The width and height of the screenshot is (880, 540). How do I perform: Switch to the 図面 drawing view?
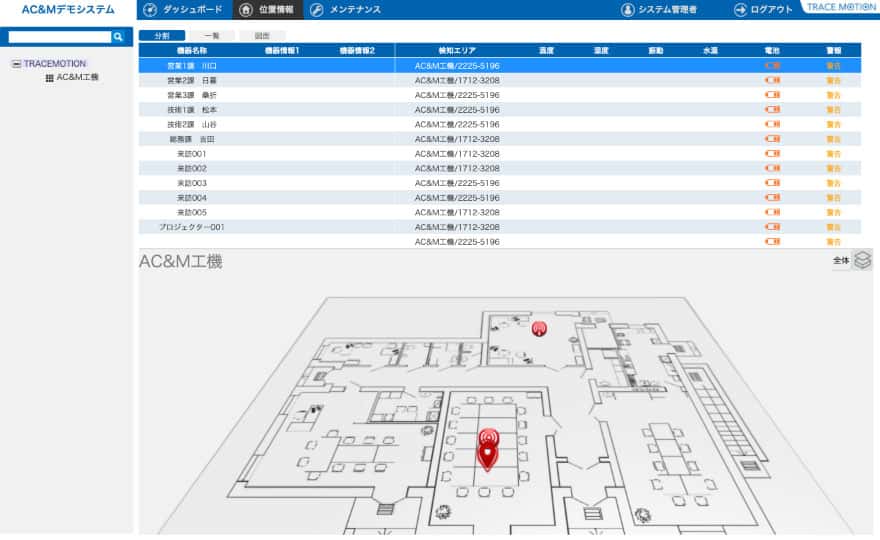[x=262, y=35]
